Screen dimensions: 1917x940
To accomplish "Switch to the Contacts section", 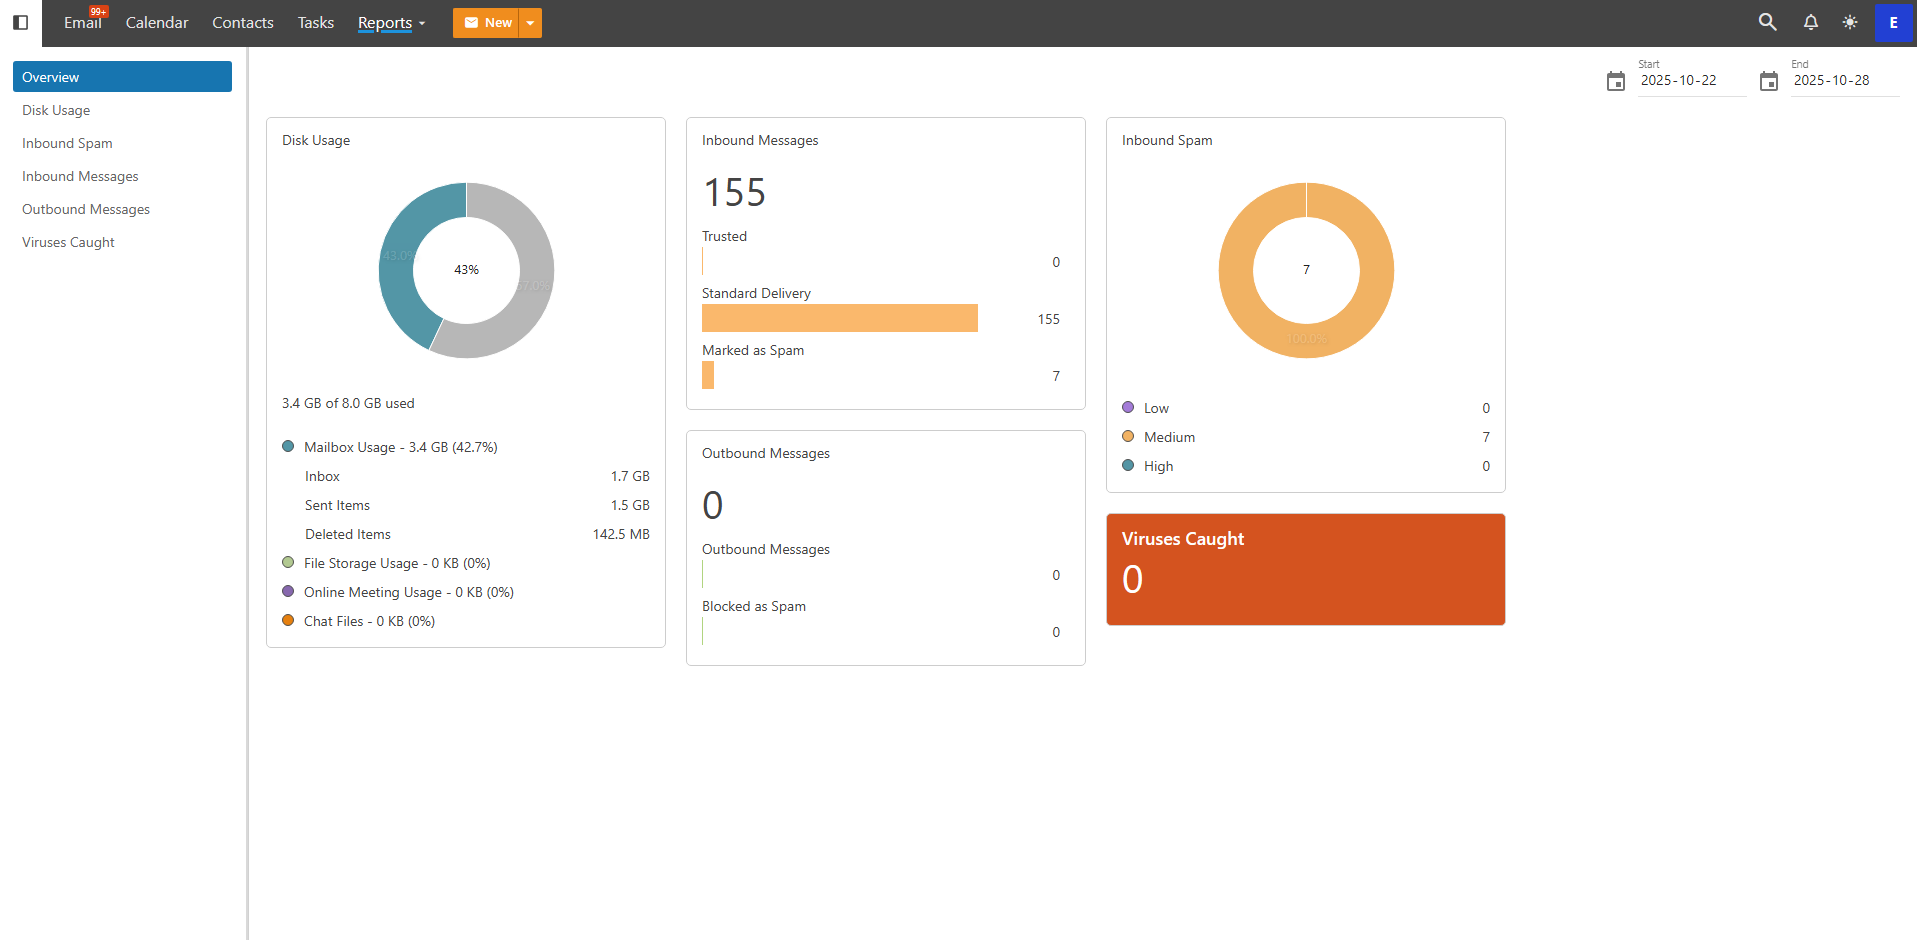I will click(x=243, y=23).
